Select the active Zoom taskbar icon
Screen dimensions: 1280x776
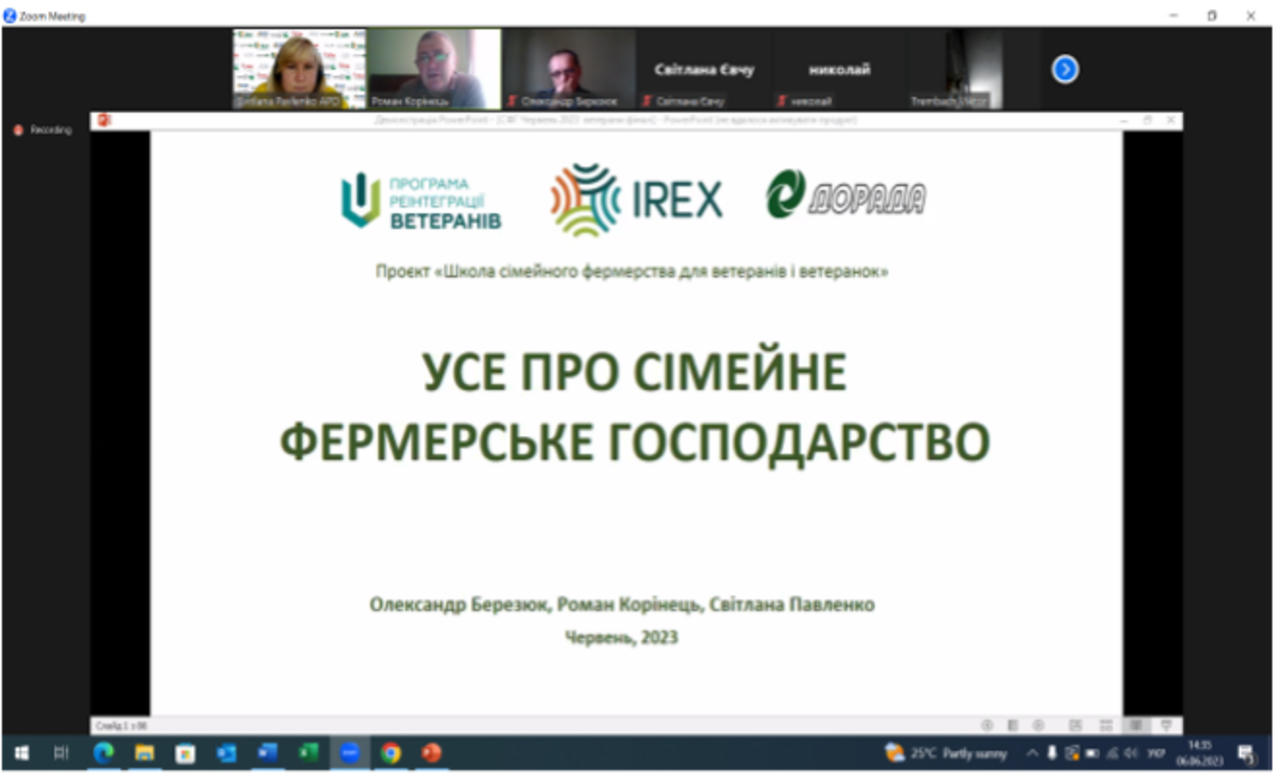pos(349,753)
